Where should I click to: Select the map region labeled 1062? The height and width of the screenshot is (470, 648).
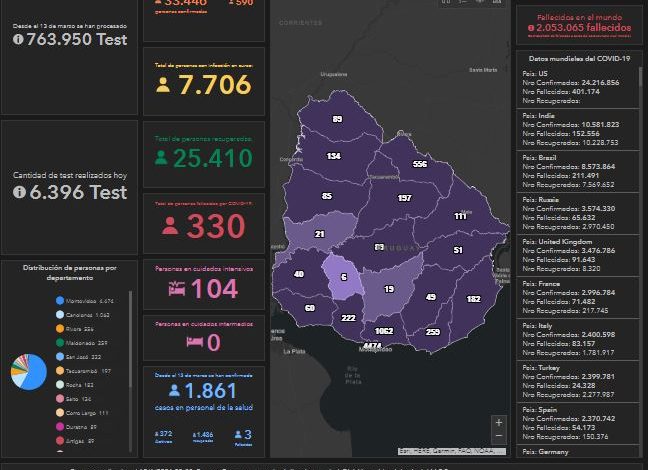[x=383, y=330]
